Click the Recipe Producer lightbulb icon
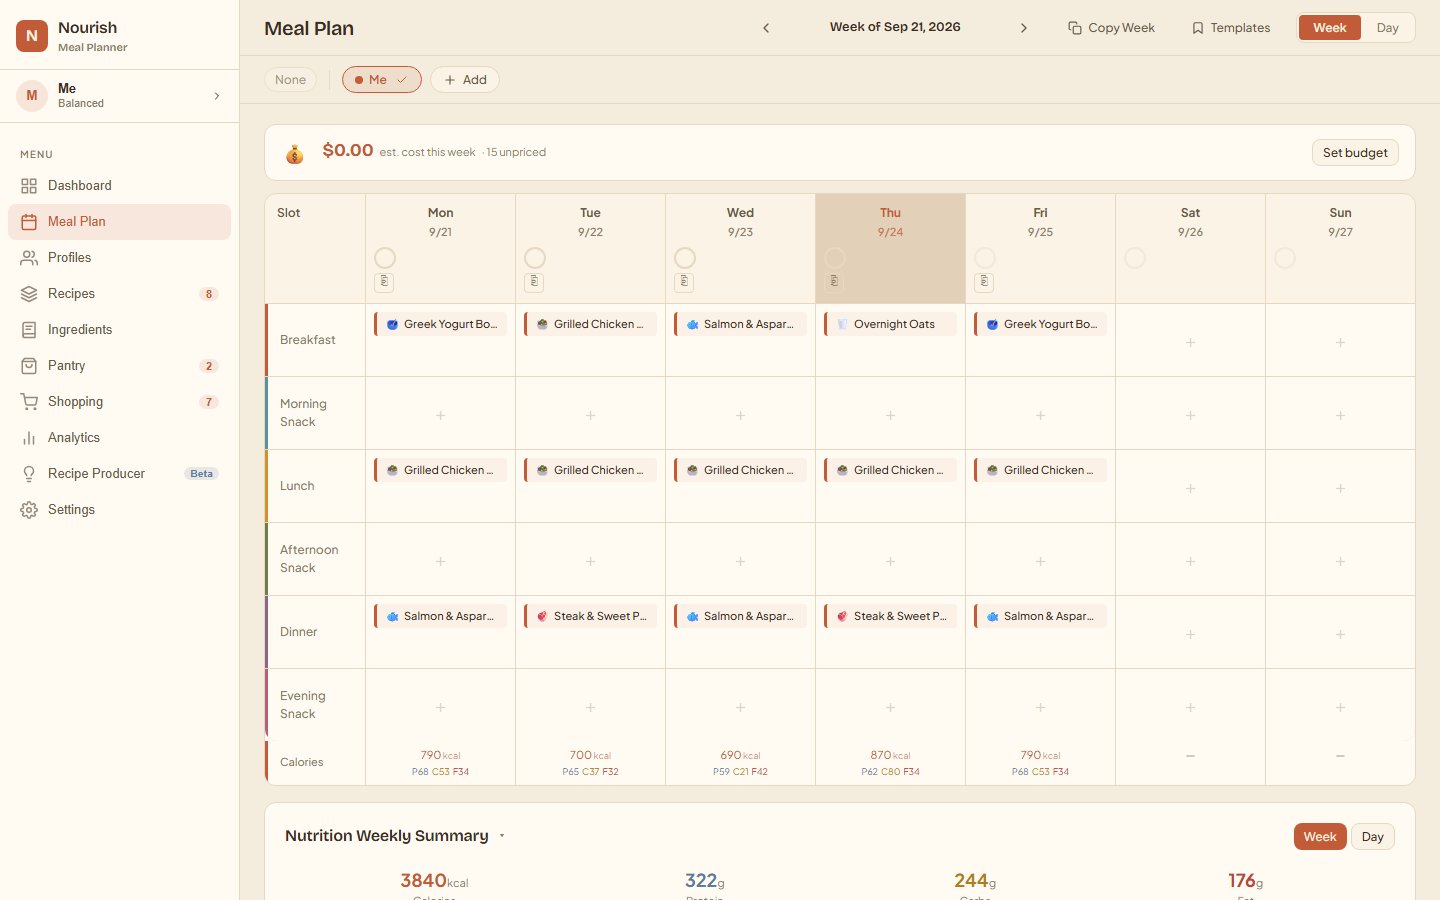Screen dimensions: 1440x900 29,474
